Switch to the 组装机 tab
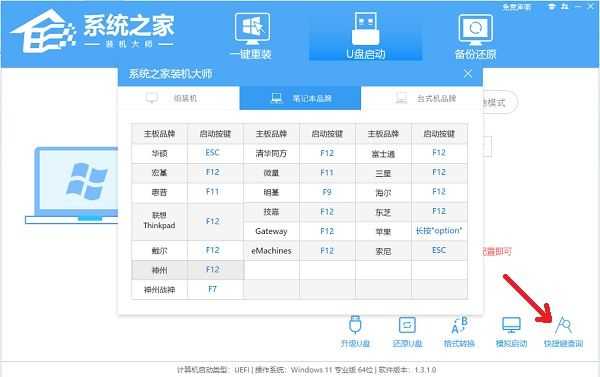 click(179, 98)
